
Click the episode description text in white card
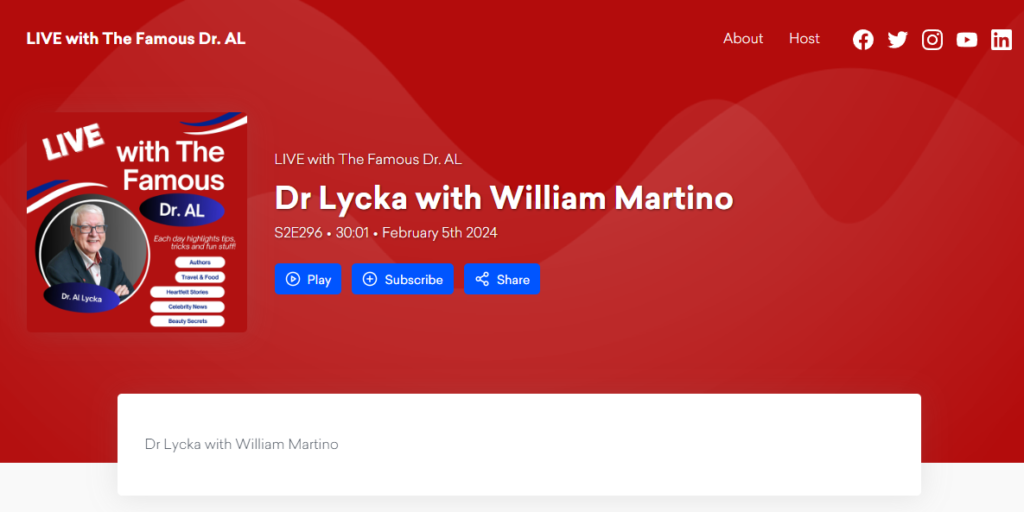point(242,445)
